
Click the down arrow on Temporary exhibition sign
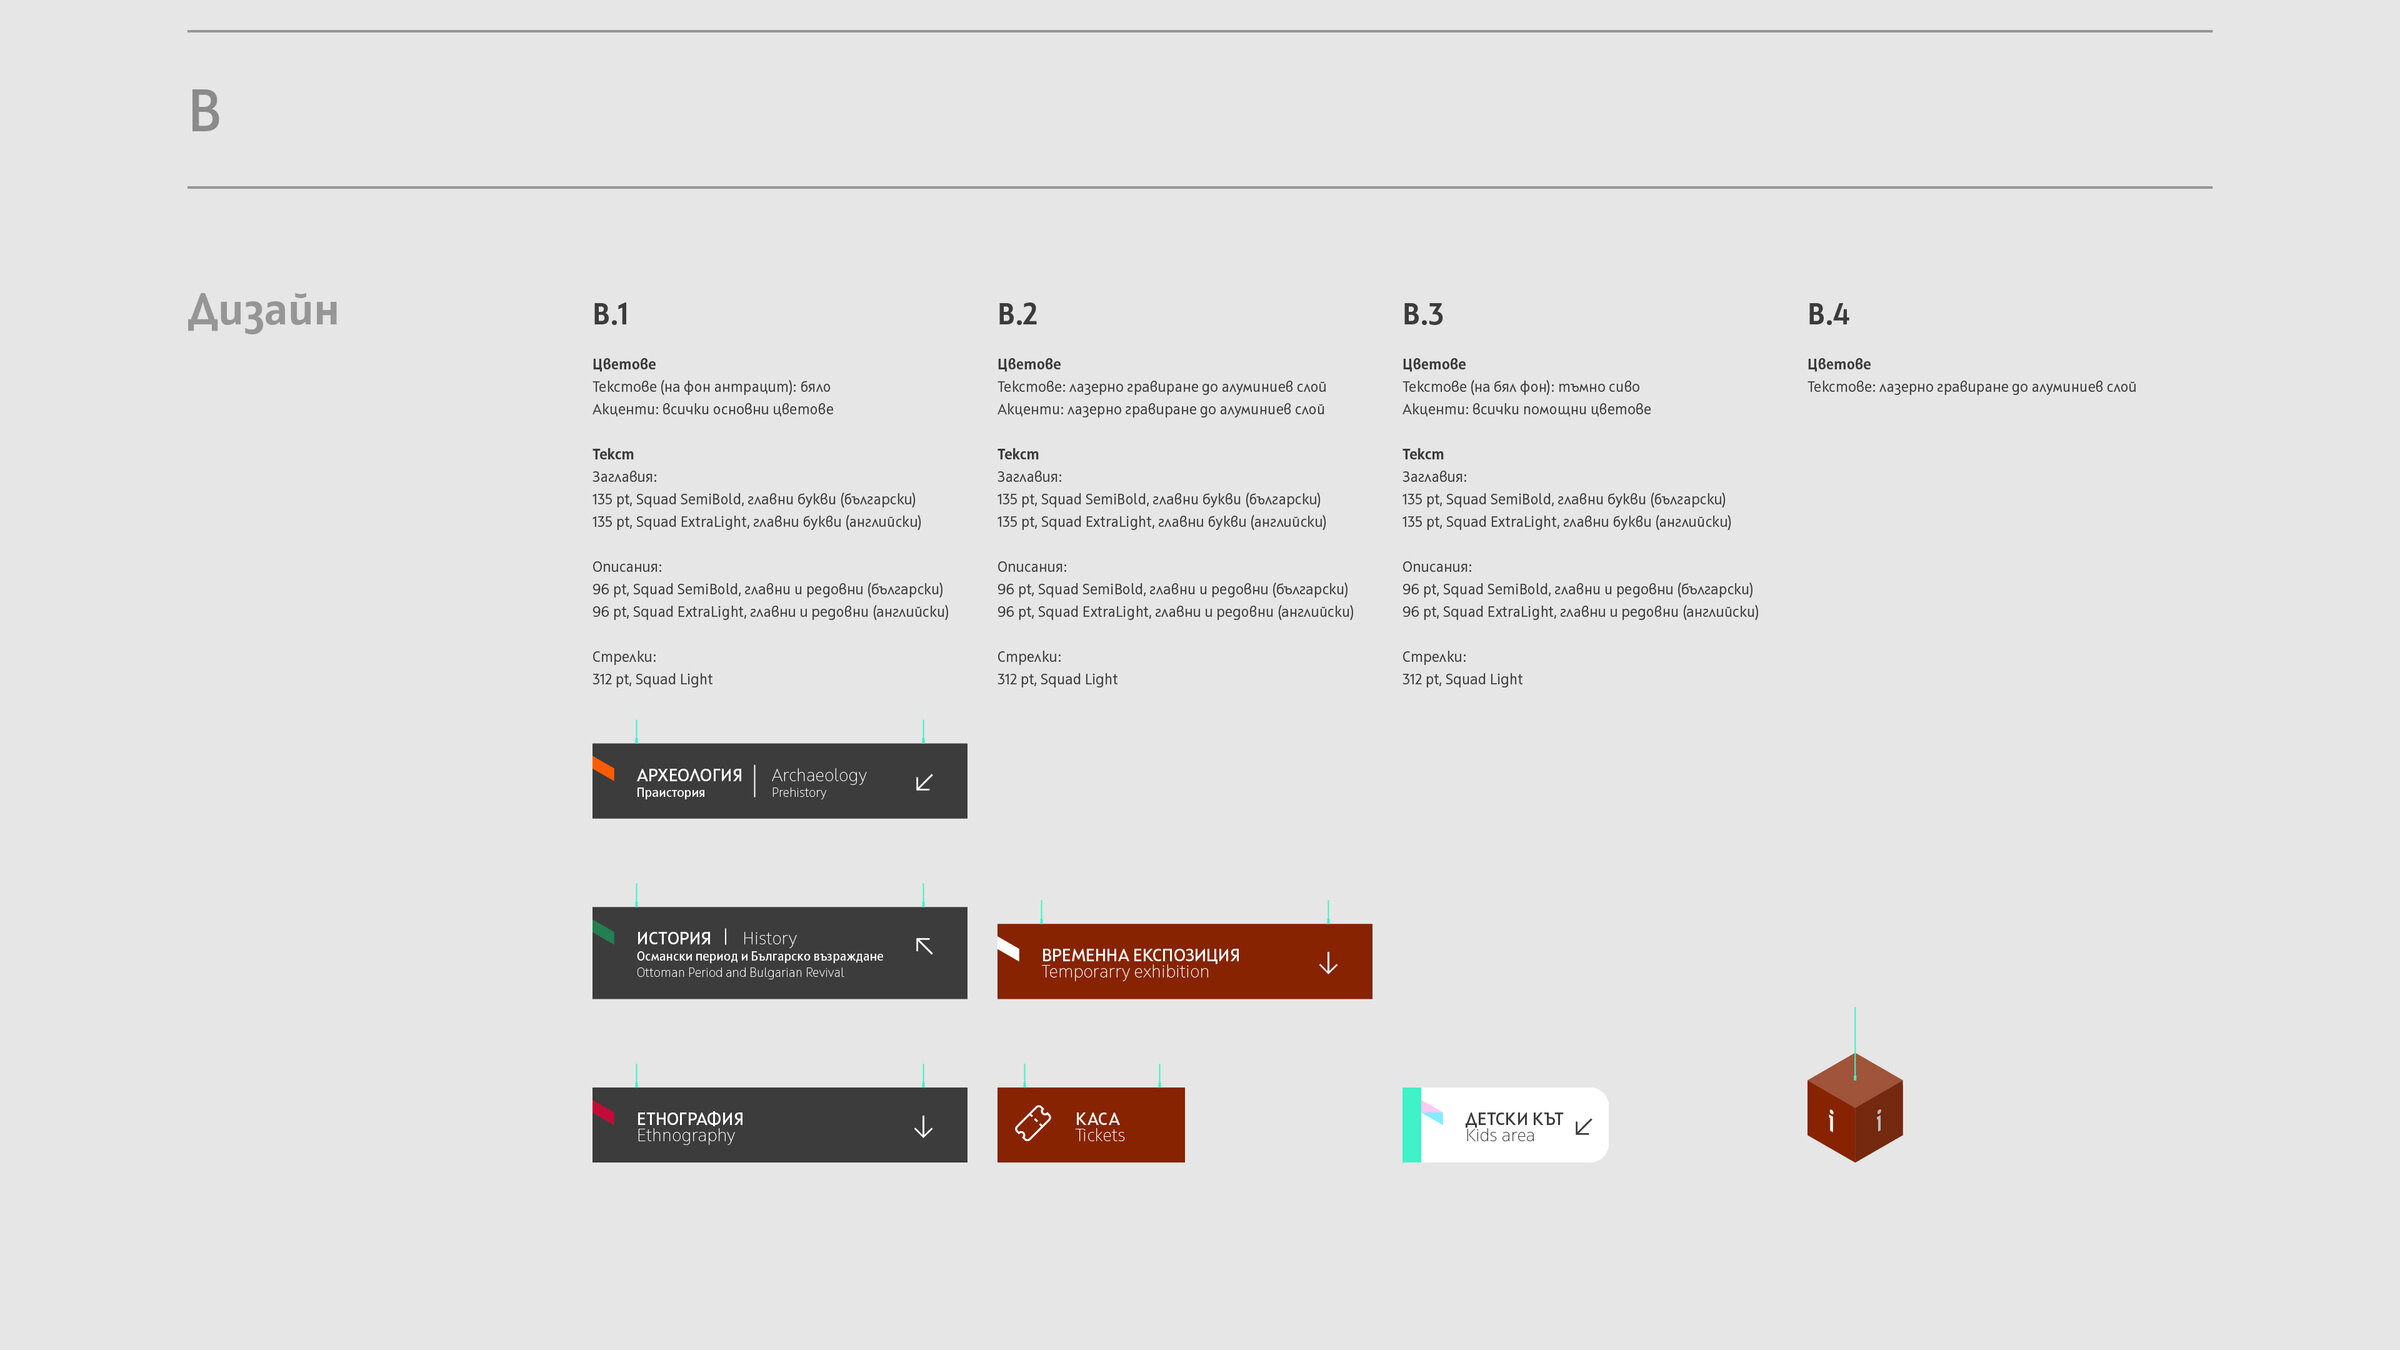tap(1328, 963)
